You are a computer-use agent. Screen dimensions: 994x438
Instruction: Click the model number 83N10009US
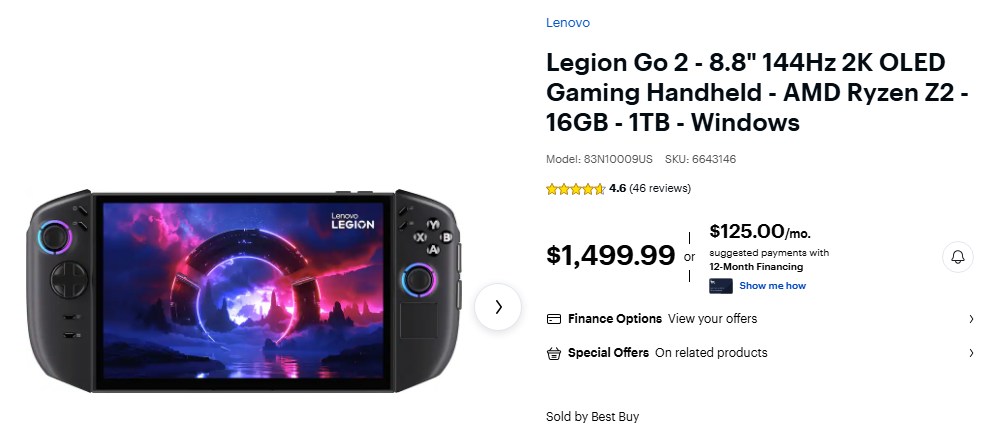coord(618,159)
